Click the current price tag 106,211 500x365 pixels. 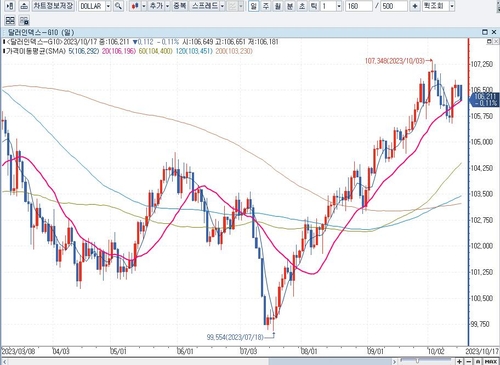click(x=484, y=100)
